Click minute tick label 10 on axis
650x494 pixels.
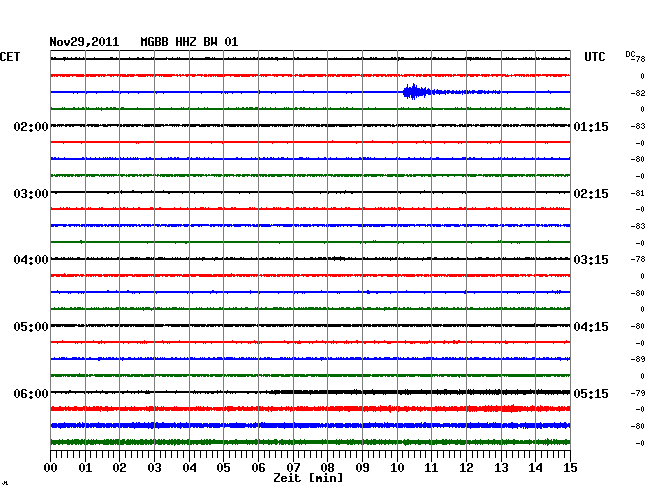tap(397, 467)
